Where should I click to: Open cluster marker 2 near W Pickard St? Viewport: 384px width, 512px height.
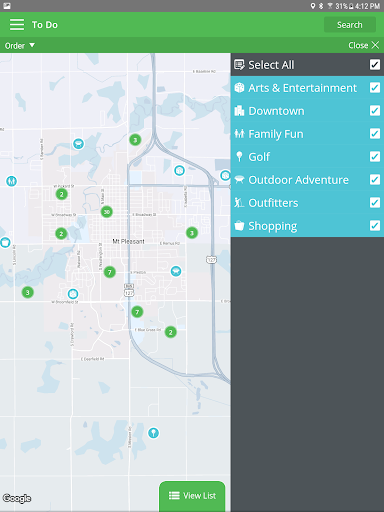[61, 194]
